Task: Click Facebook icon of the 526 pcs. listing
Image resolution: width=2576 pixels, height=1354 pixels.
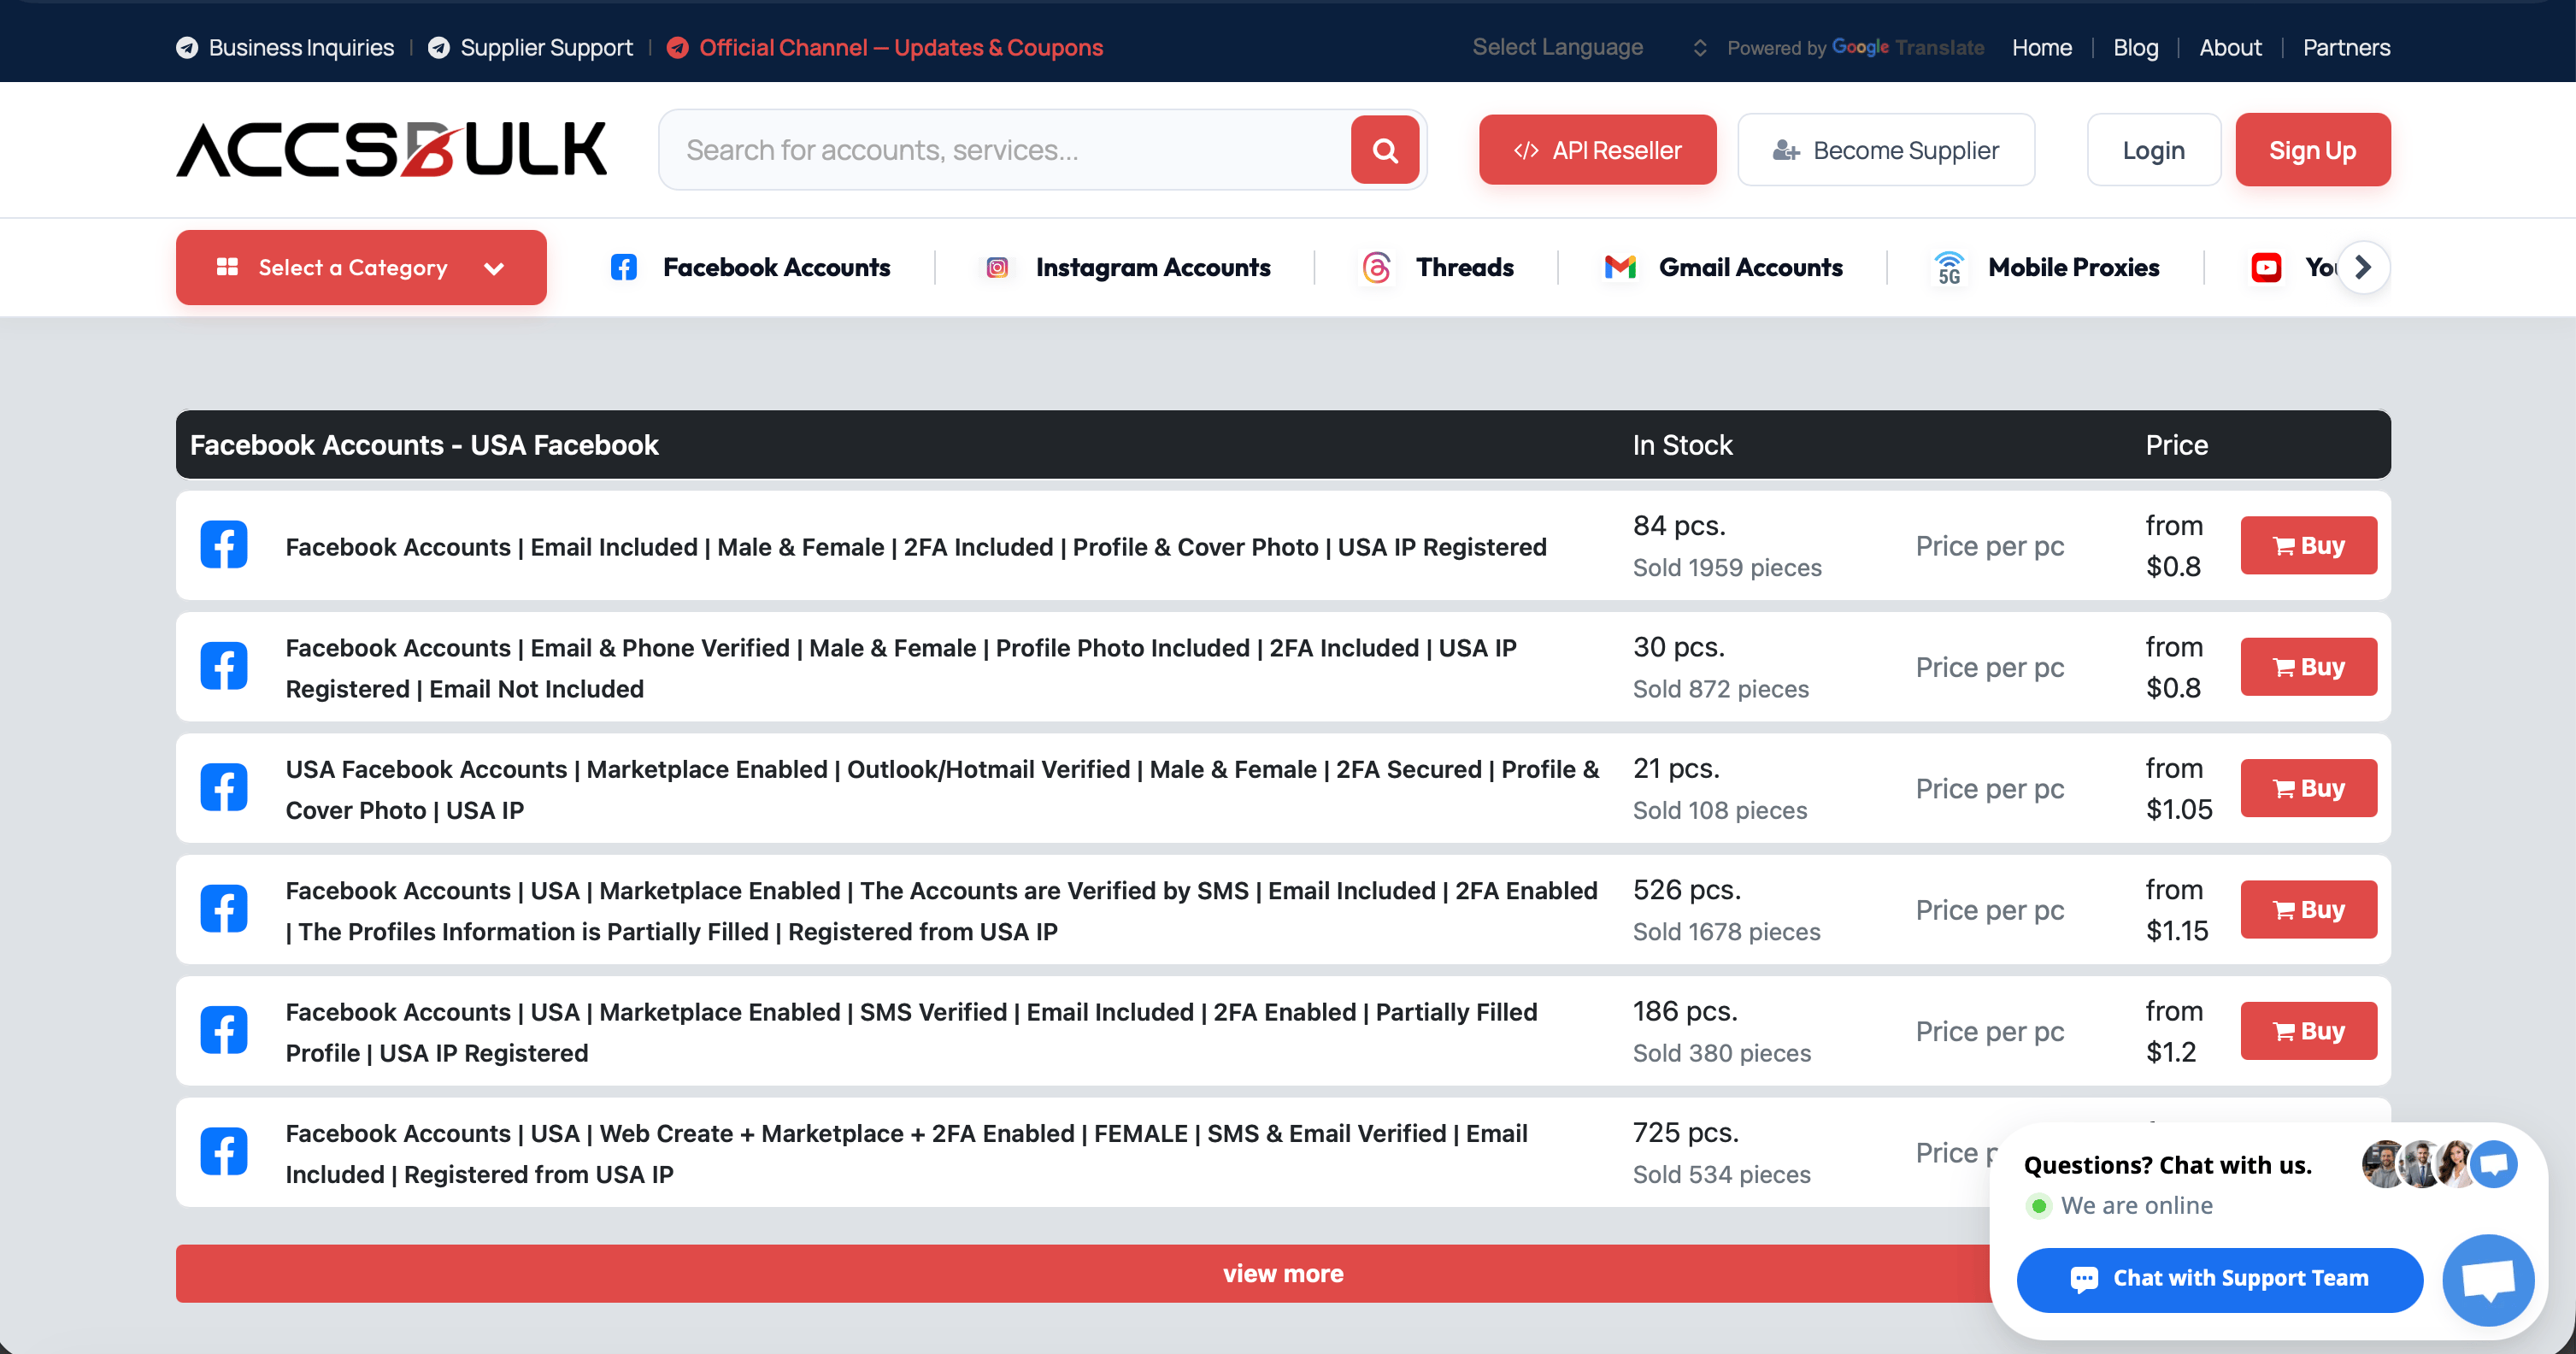Action: tap(224, 909)
